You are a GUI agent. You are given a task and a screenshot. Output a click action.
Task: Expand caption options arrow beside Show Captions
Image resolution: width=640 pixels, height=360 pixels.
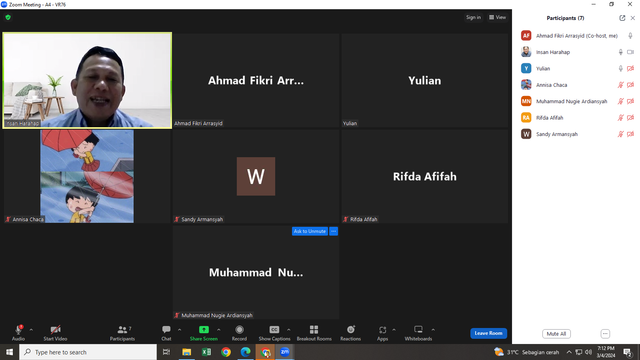[289, 330]
